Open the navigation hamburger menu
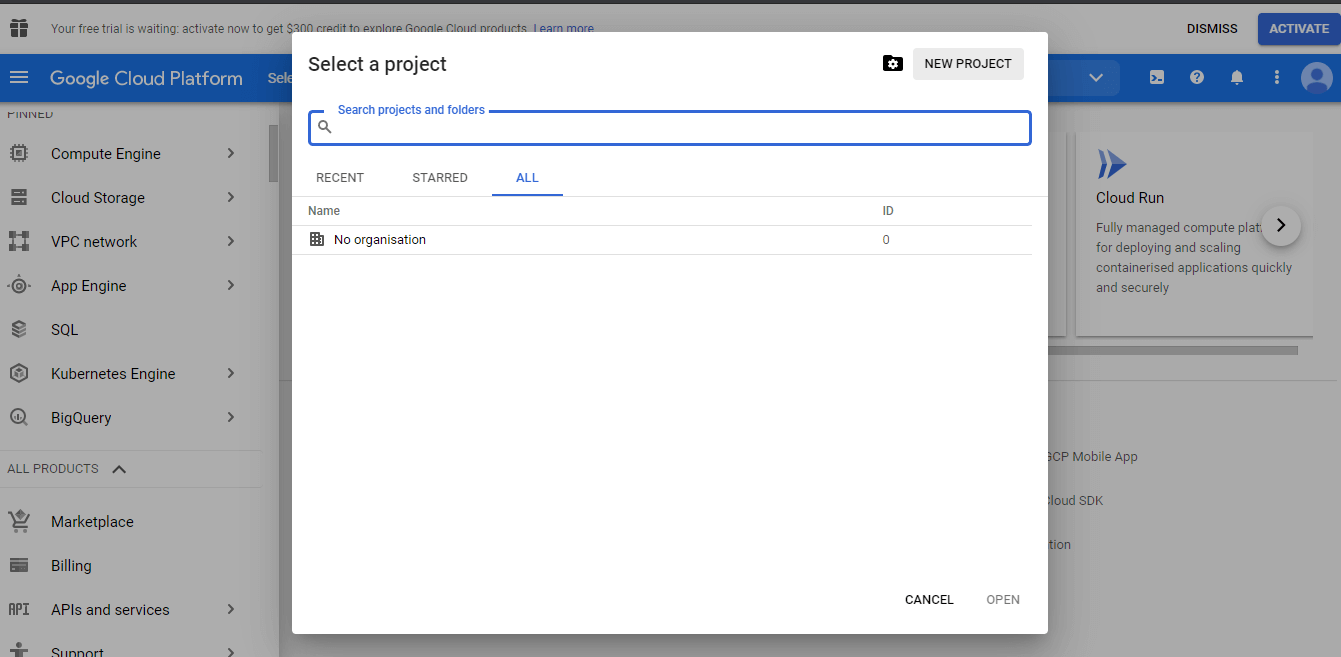This screenshot has height=657, width=1341. (x=19, y=78)
